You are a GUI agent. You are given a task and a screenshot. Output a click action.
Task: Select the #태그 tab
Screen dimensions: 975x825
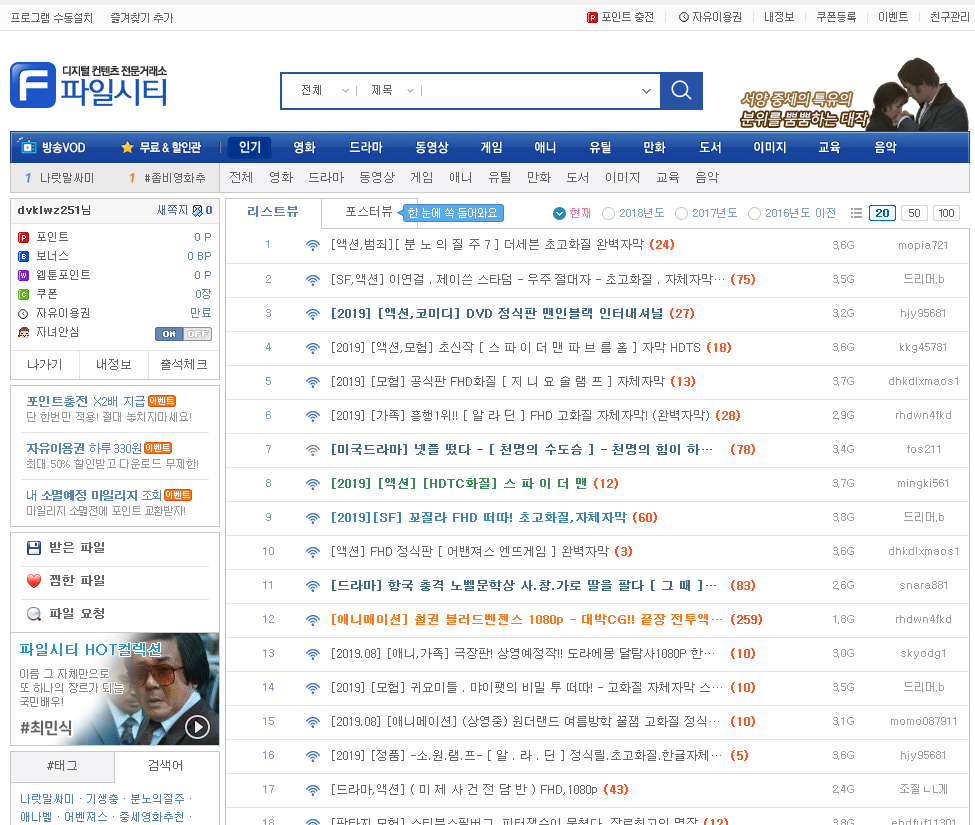coord(62,766)
